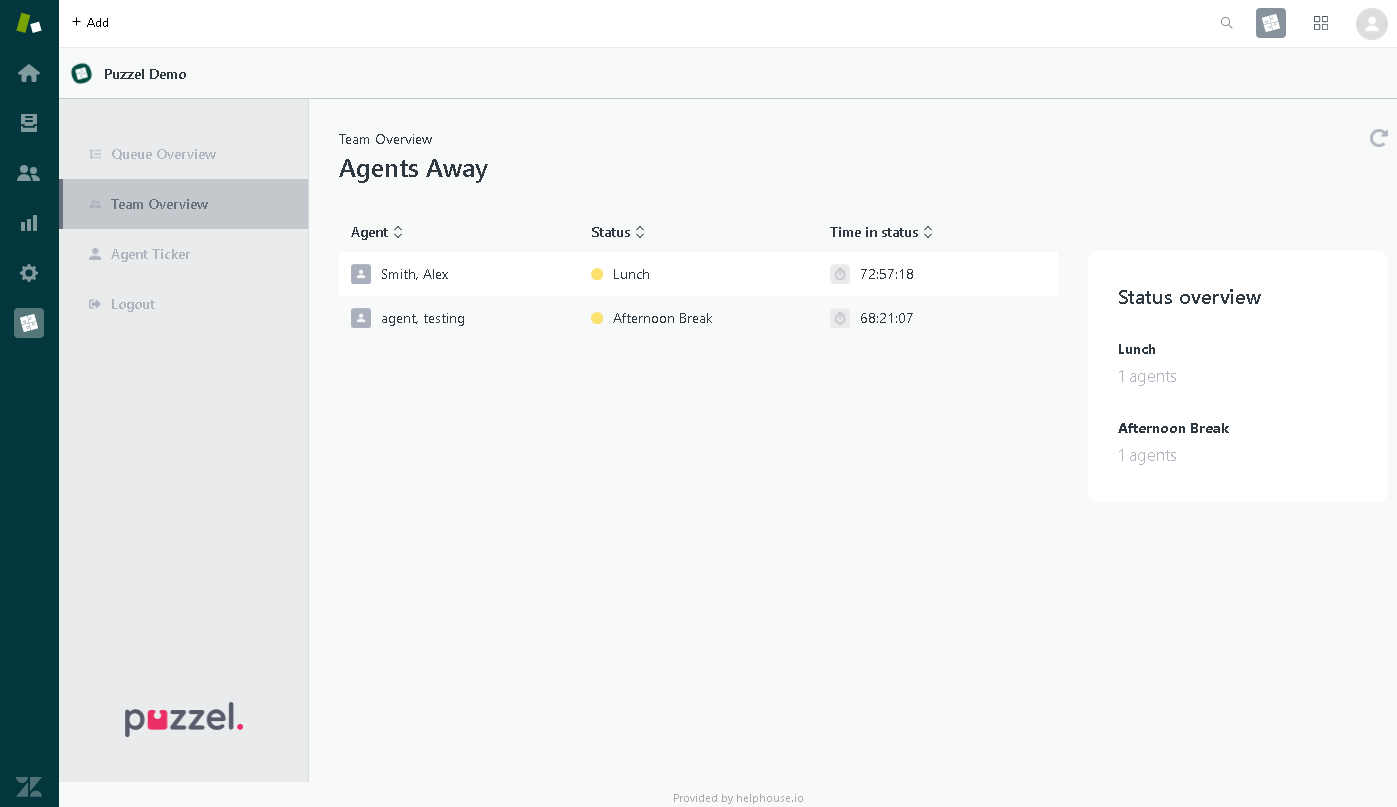Open the Zendesk Home icon in sidebar
The width and height of the screenshot is (1397, 807).
click(29, 73)
